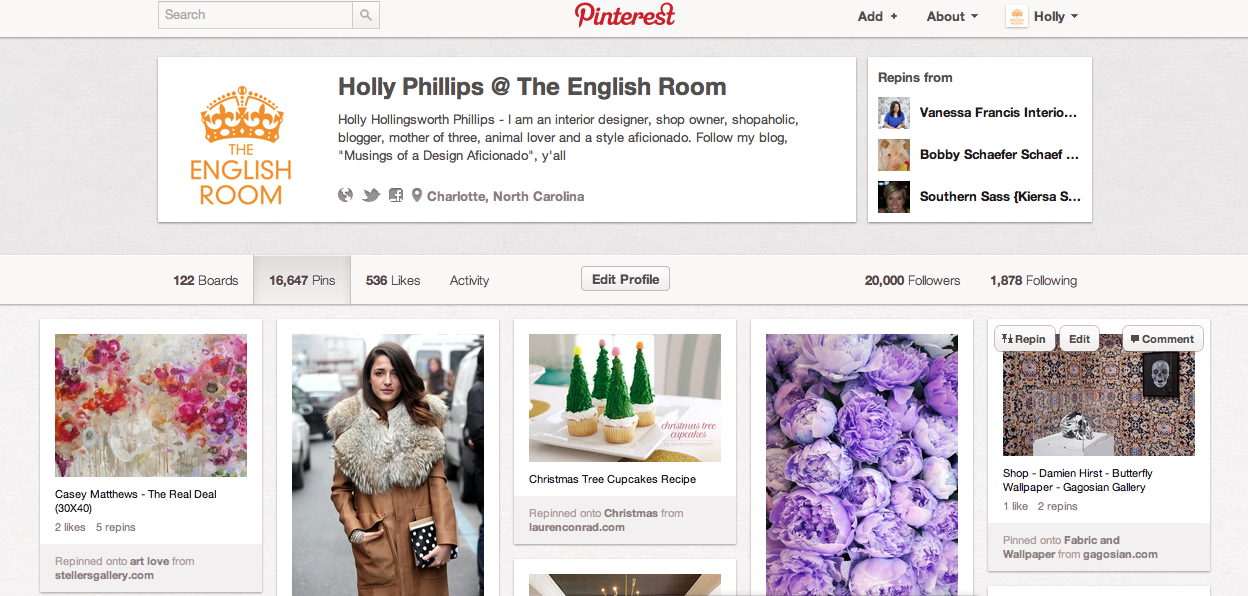
Task: Comment on the Butterfly Wallpaper pin
Action: tap(1162, 339)
